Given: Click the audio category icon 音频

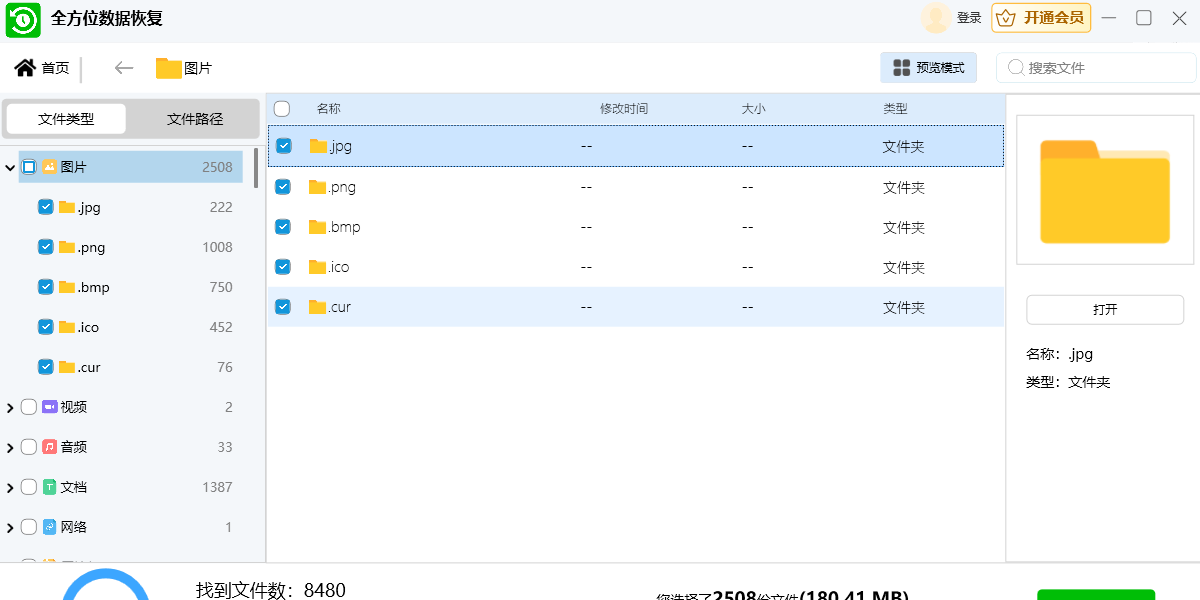Looking at the screenshot, I should [49, 447].
